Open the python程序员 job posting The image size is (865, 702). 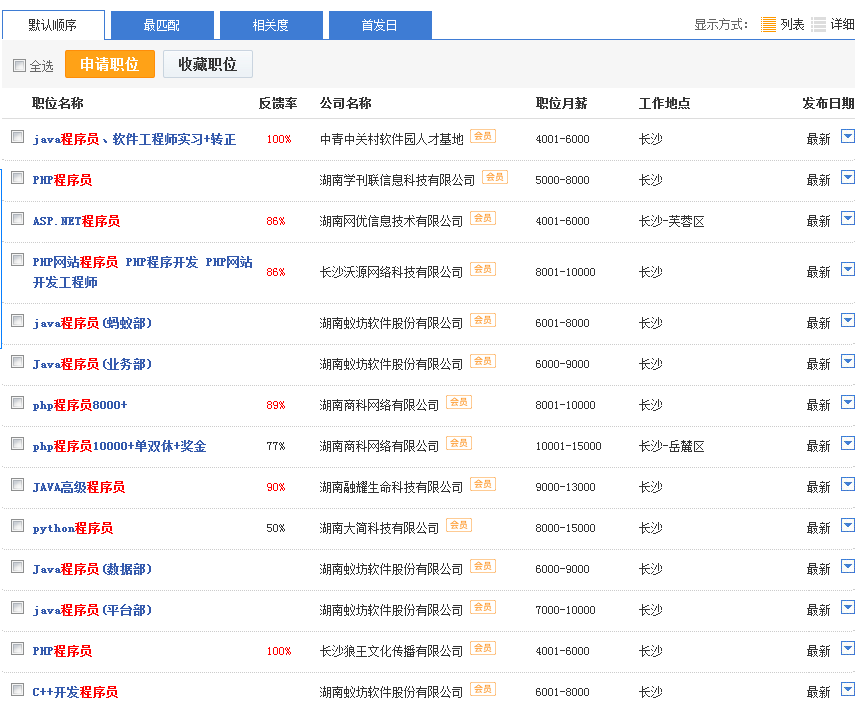(x=73, y=528)
